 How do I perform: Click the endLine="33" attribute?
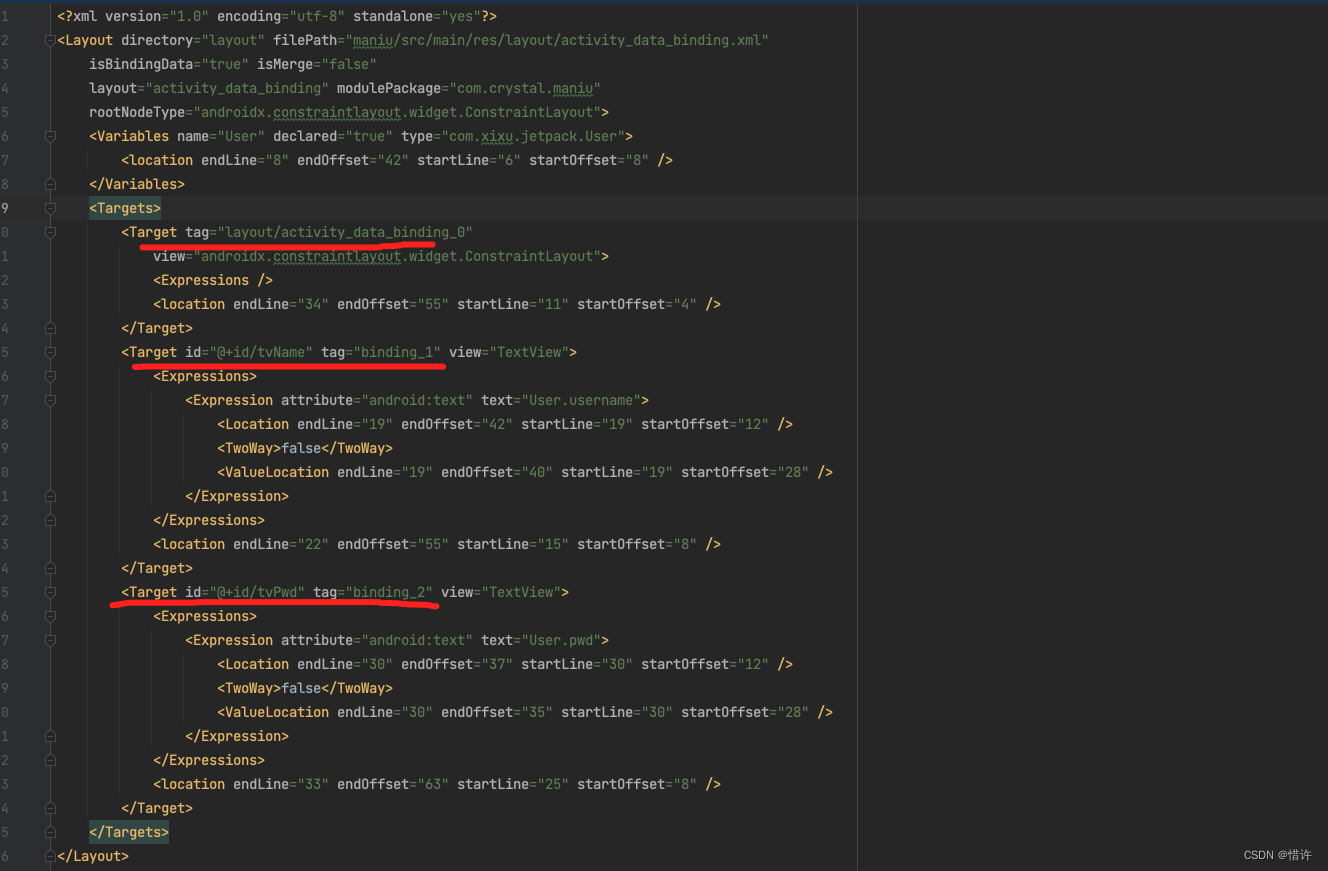tap(281, 784)
